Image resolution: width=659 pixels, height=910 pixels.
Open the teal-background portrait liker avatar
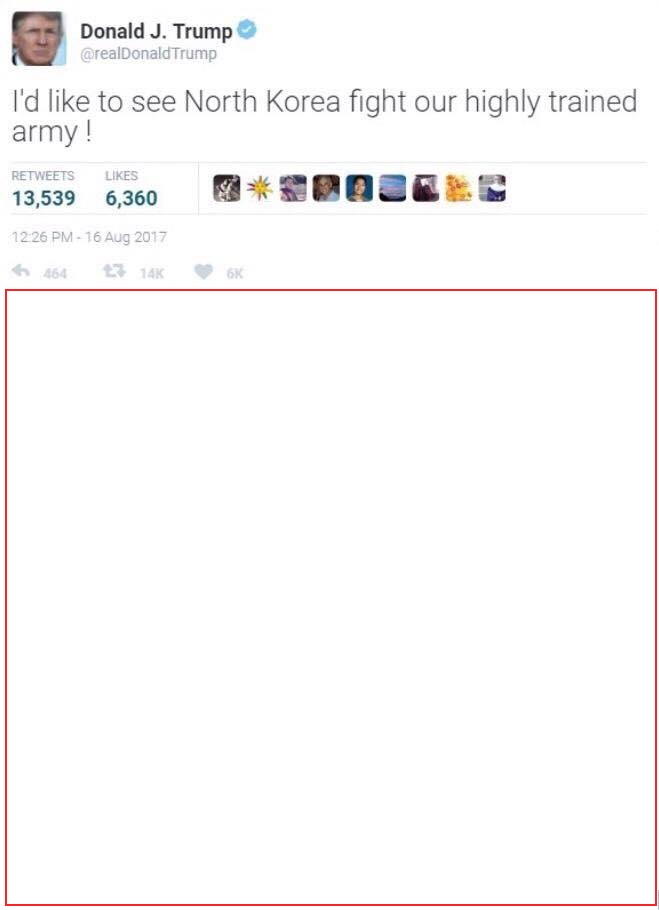[x=359, y=189]
